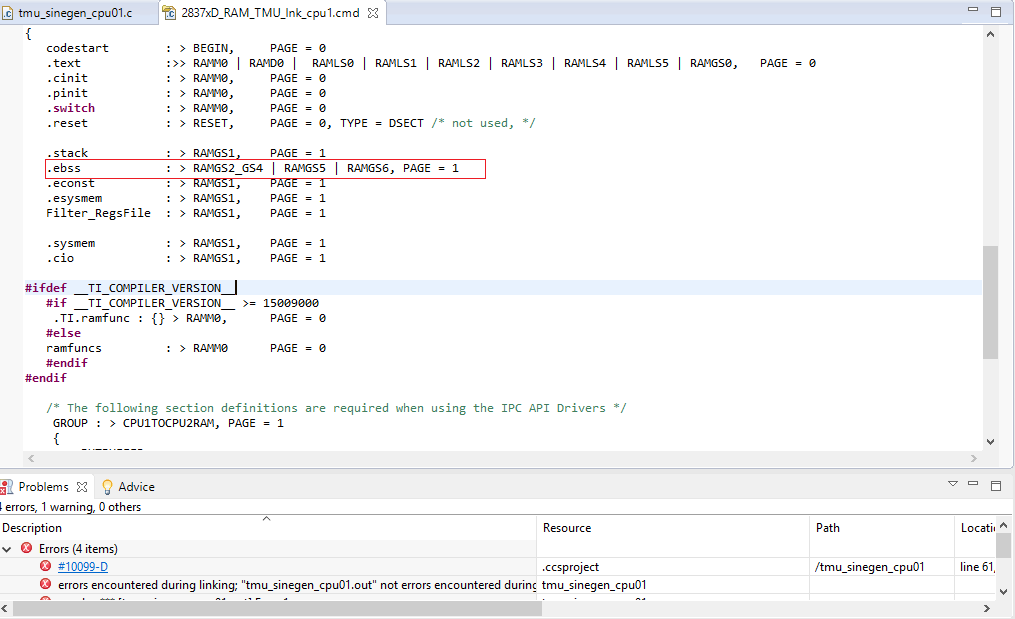Click Problems horizontal scrollbar right arrow
The image size is (1015, 619).
coord(987,609)
